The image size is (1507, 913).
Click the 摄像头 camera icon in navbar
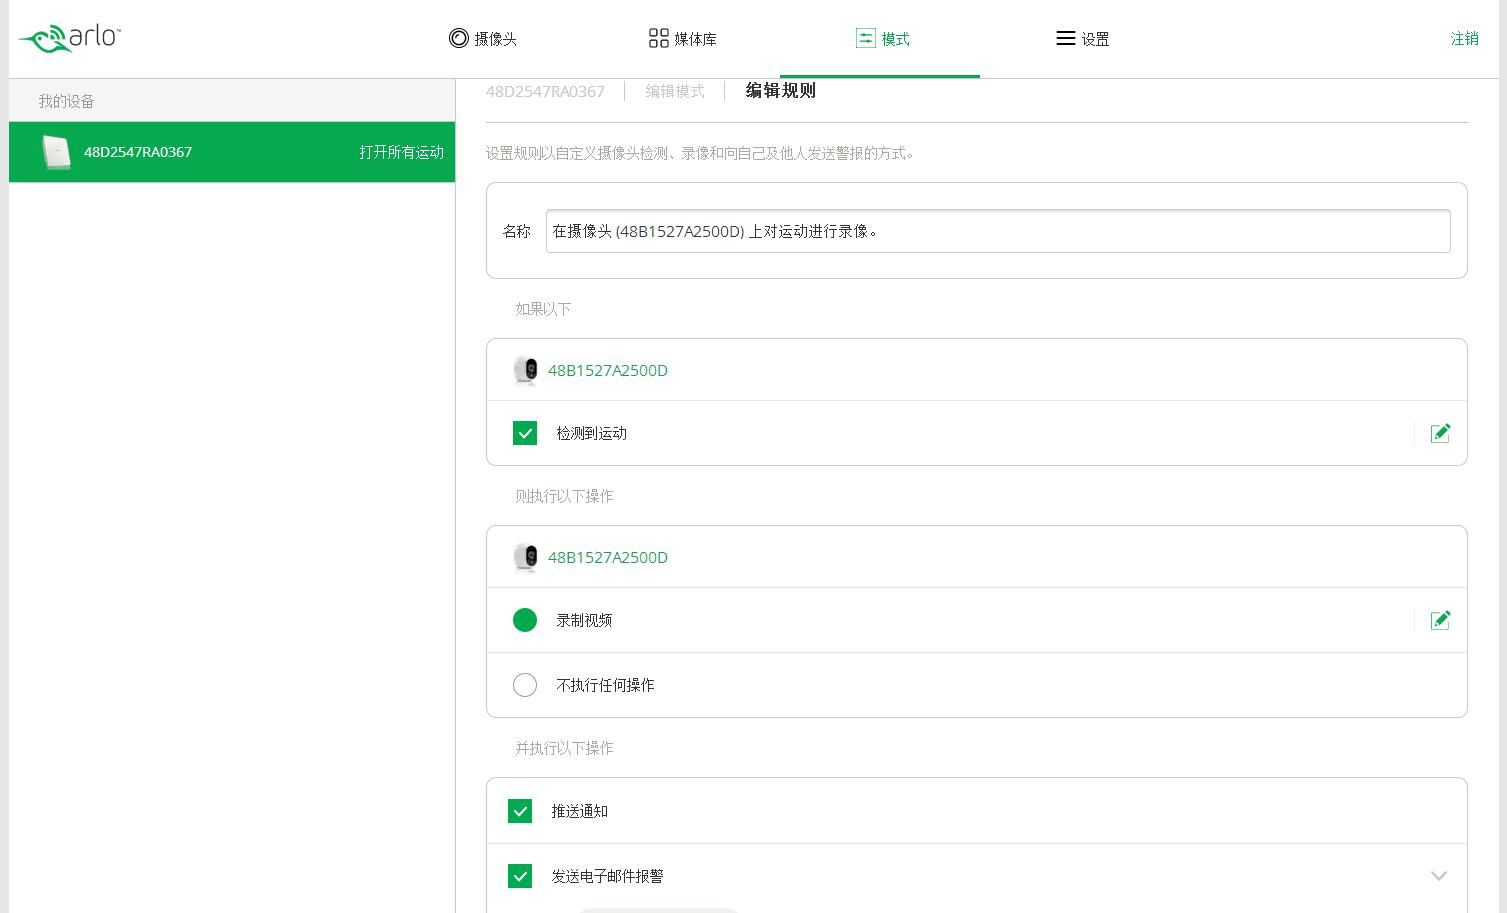click(459, 38)
